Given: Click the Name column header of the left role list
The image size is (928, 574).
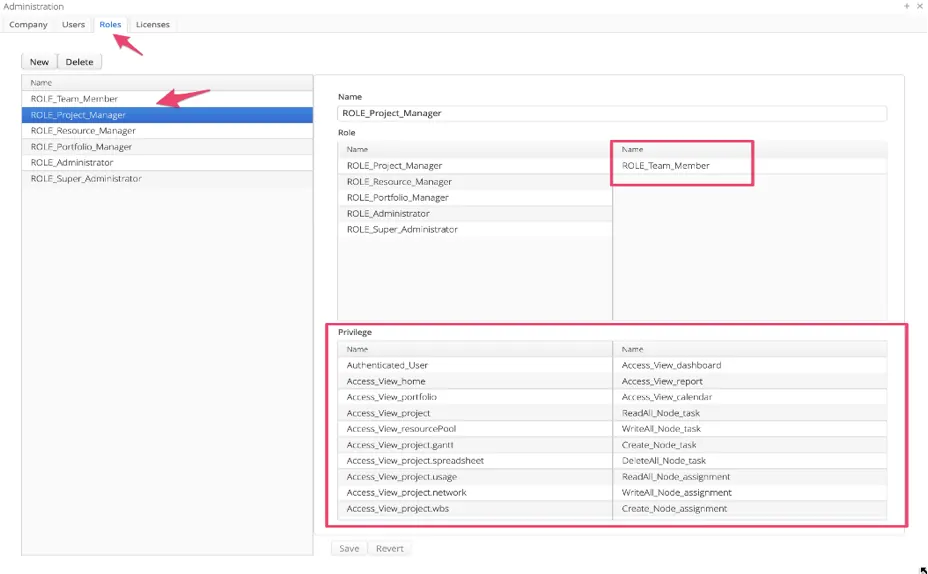Looking at the screenshot, I should (x=167, y=83).
